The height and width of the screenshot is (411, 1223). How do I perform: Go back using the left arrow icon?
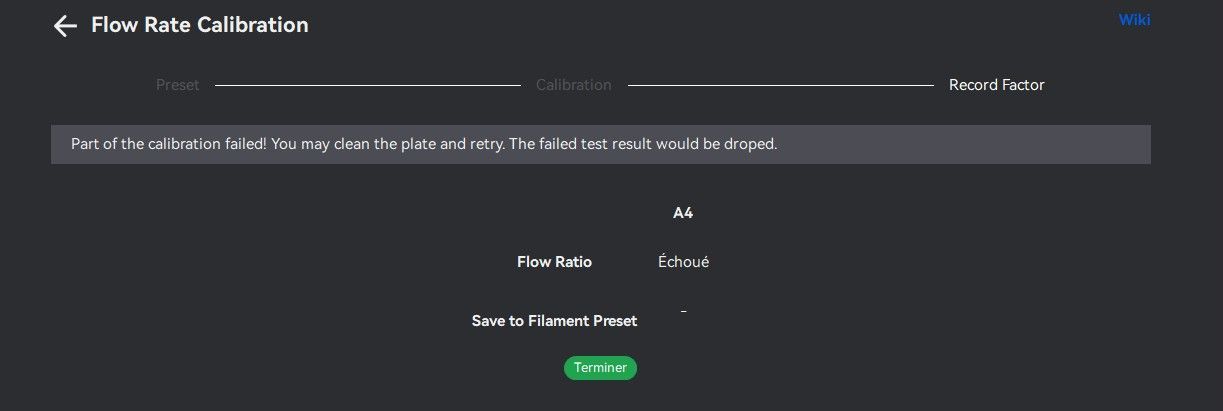pyautogui.click(x=65, y=26)
